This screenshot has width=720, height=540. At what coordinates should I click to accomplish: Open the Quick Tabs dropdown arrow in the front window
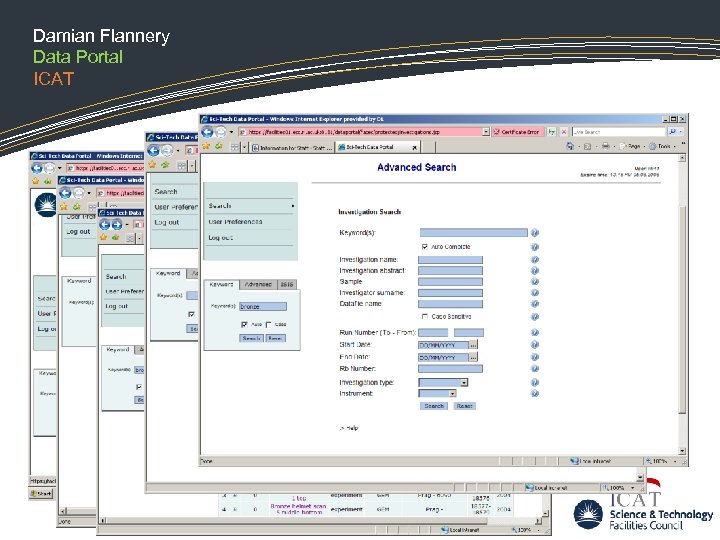[244, 147]
